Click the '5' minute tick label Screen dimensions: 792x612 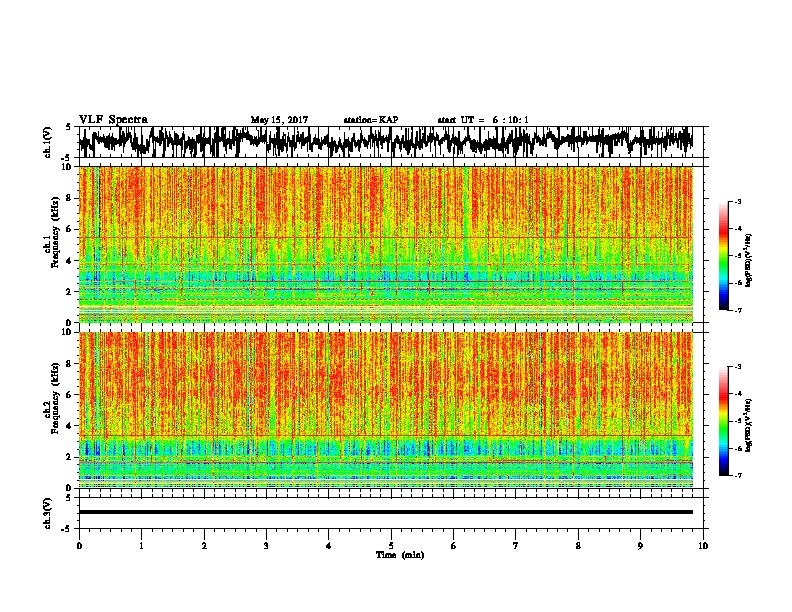tap(391, 546)
